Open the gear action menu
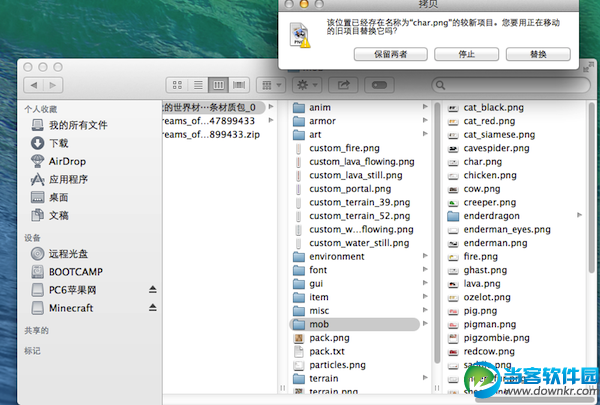The image size is (600, 405). (x=307, y=85)
